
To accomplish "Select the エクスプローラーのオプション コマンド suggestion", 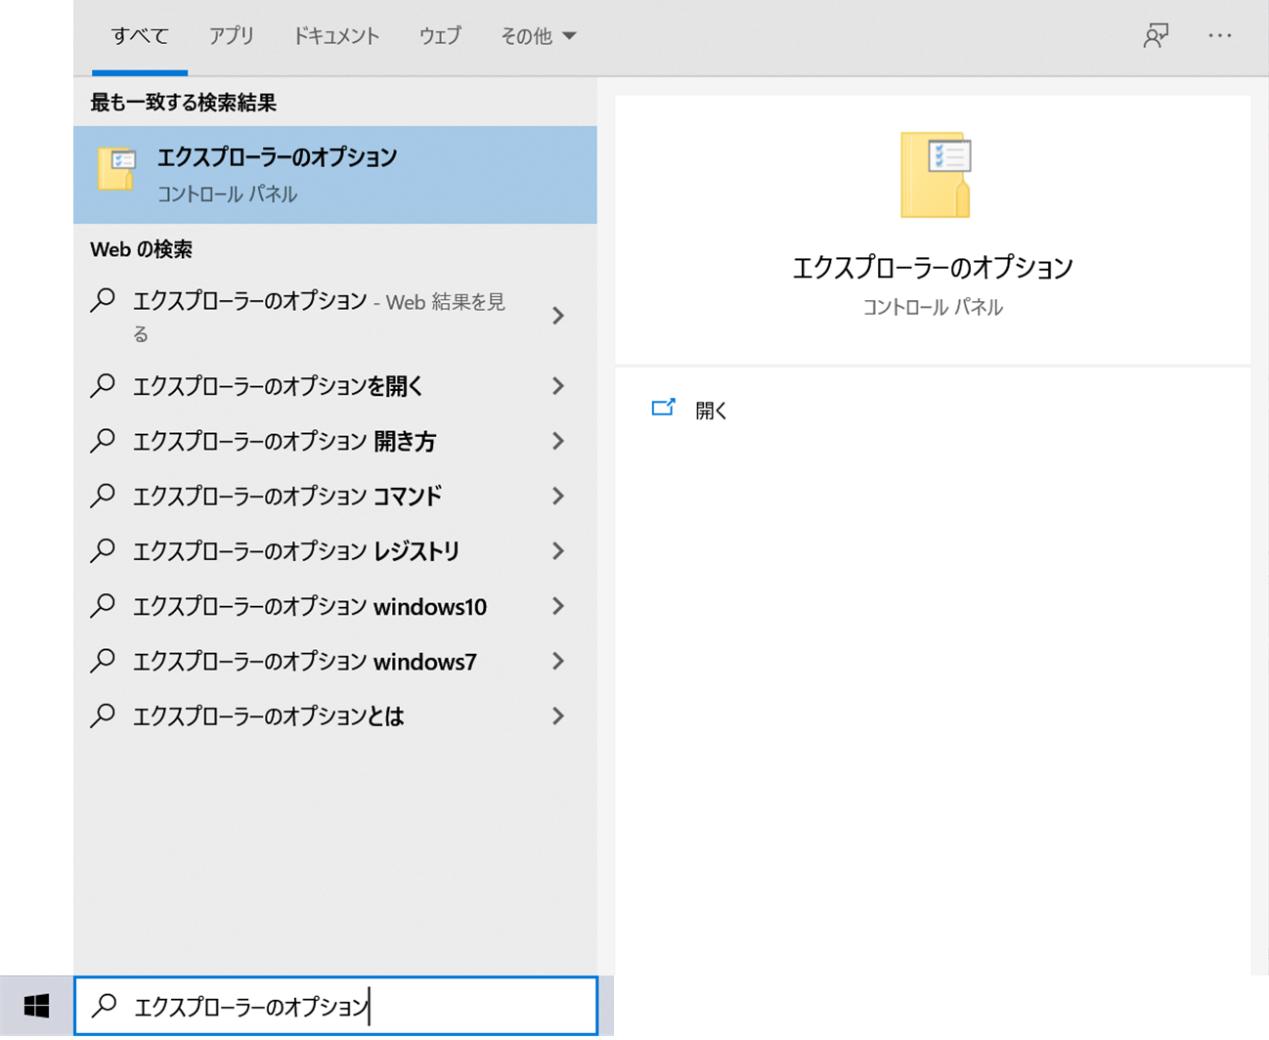I will (335, 496).
